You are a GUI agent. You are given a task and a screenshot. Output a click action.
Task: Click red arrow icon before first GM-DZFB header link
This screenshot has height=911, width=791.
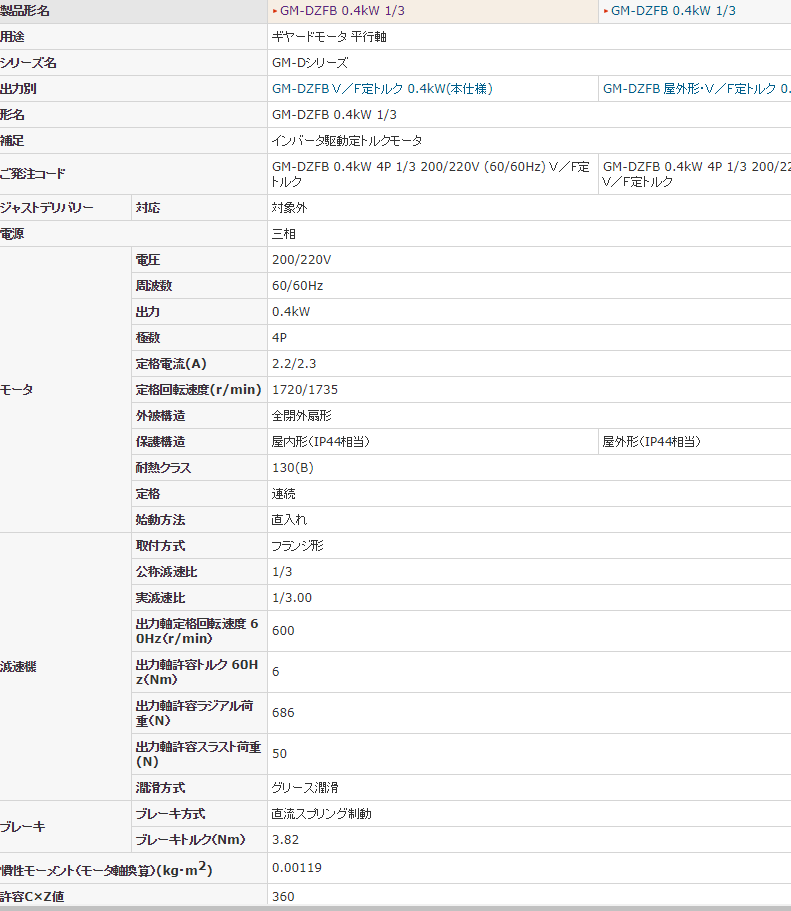tap(274, 11)
